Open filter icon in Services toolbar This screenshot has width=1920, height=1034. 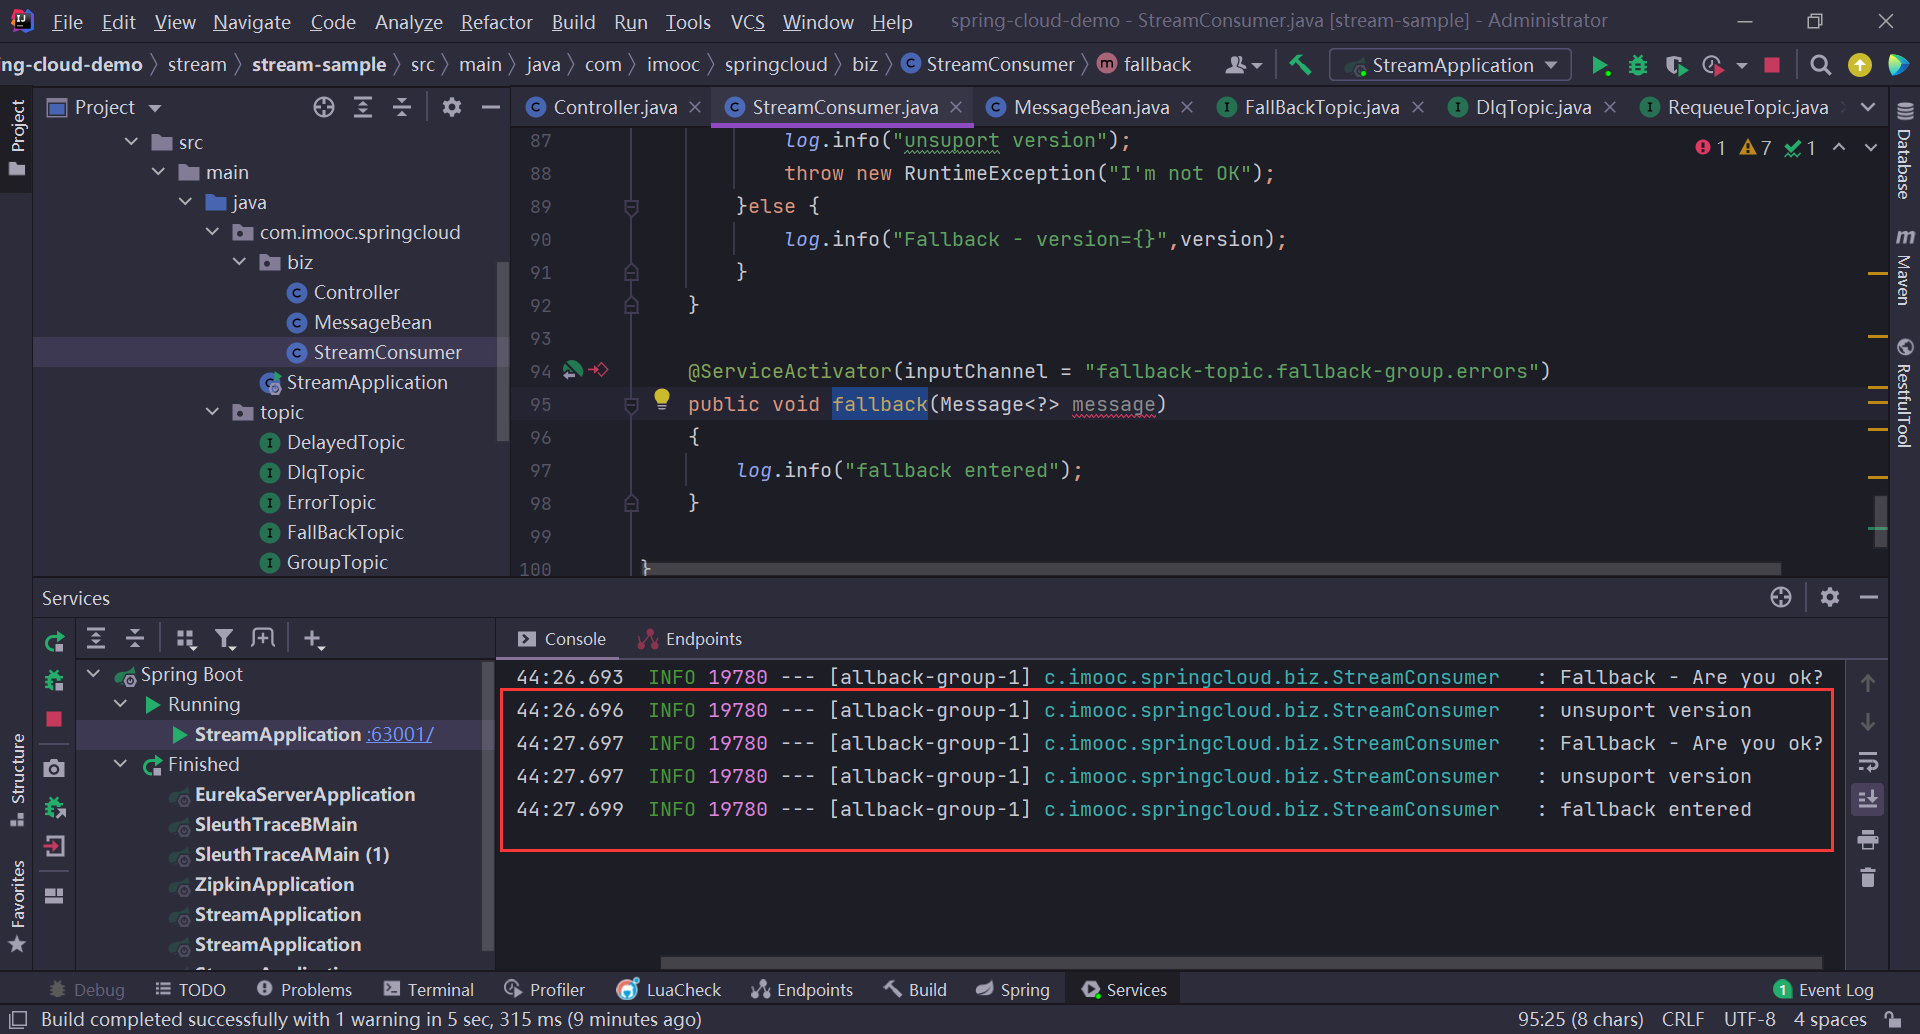[225, 638]
